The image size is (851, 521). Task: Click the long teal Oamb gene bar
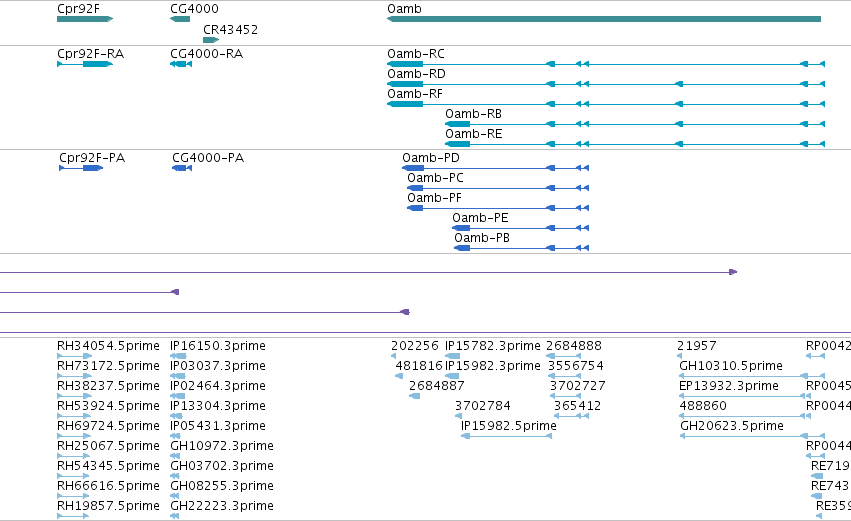pos(604,19)
